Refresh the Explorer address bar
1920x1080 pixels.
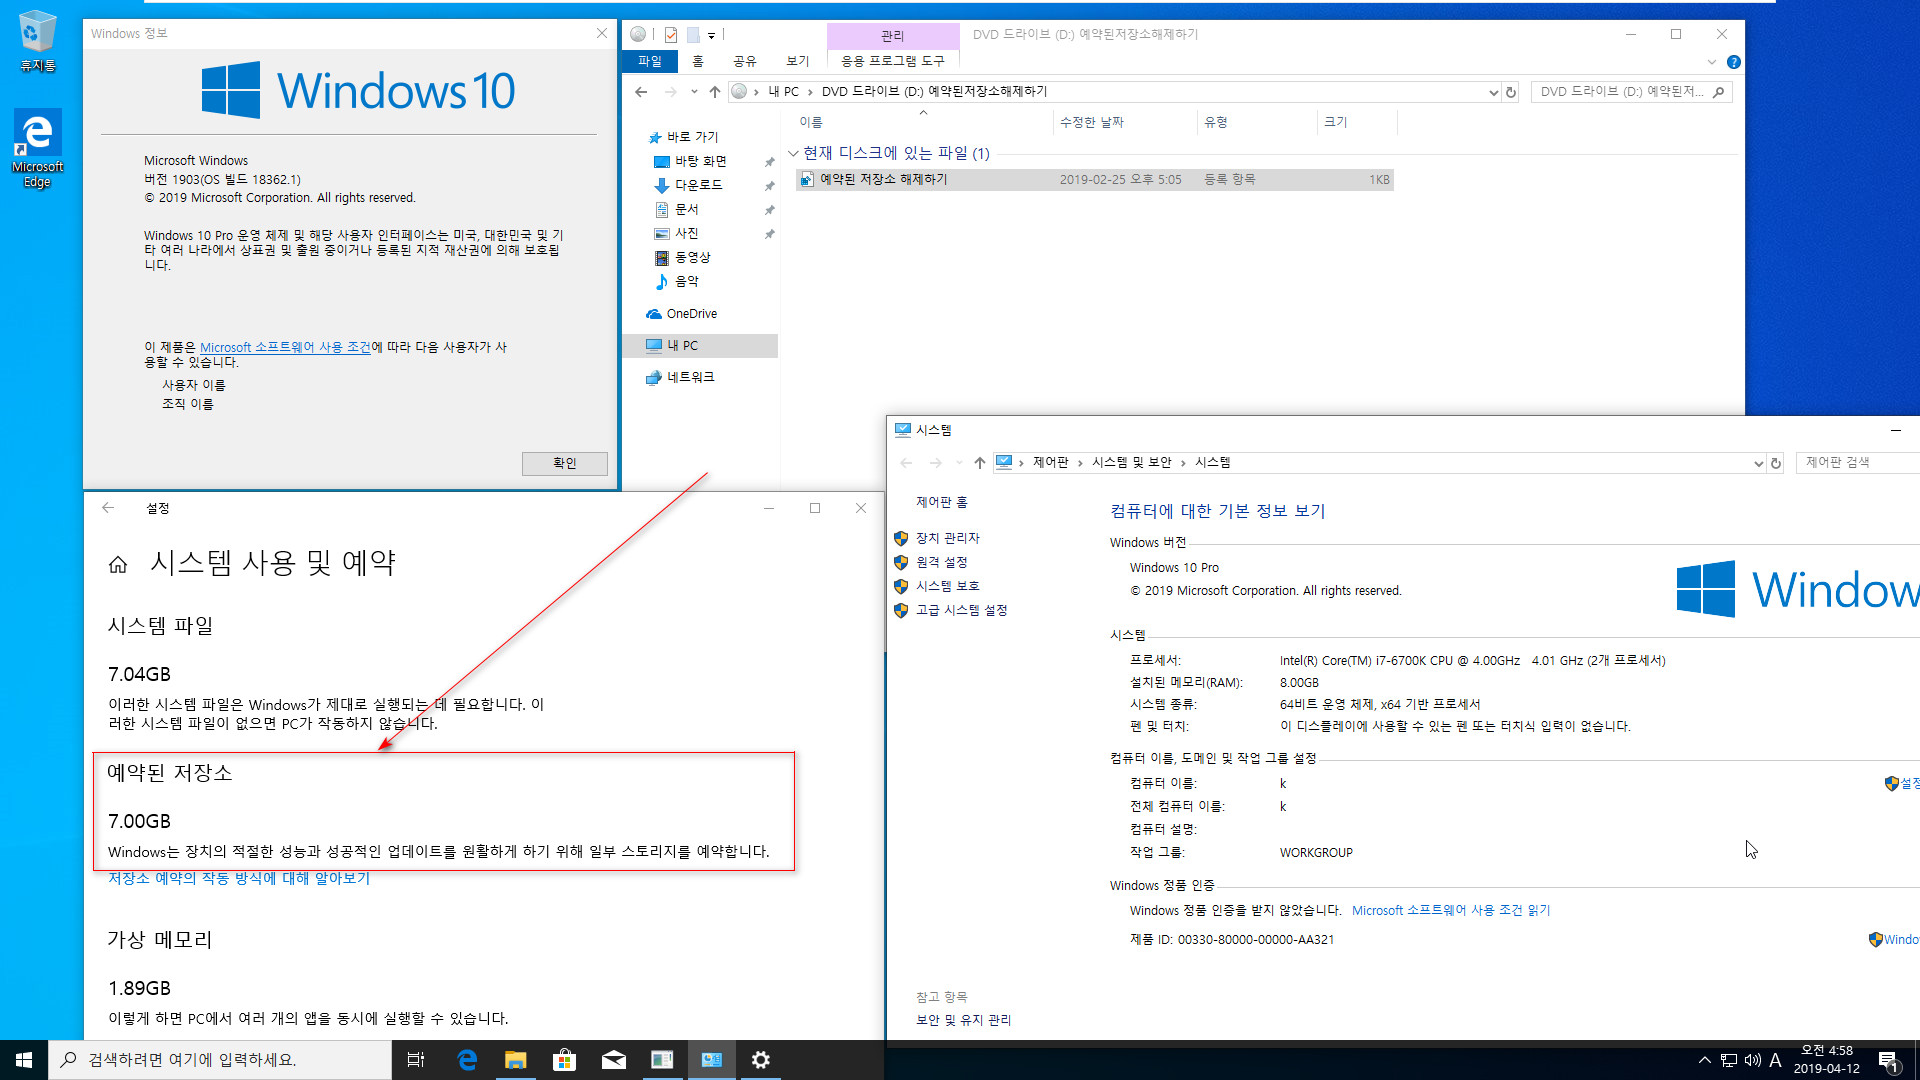[x=1511, y=92]
